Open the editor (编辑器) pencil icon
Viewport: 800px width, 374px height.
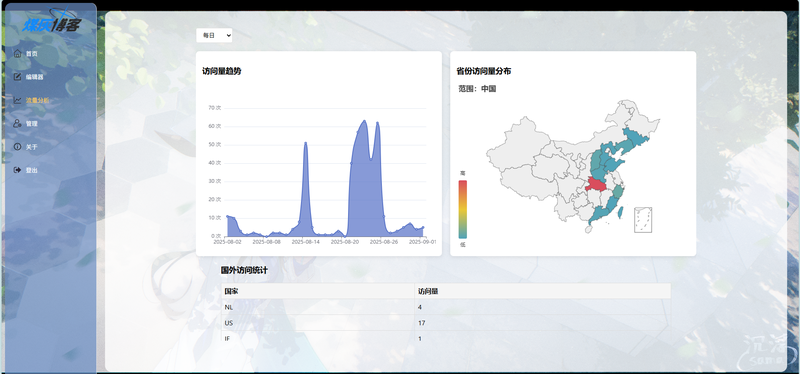click(x=17, y=77)
